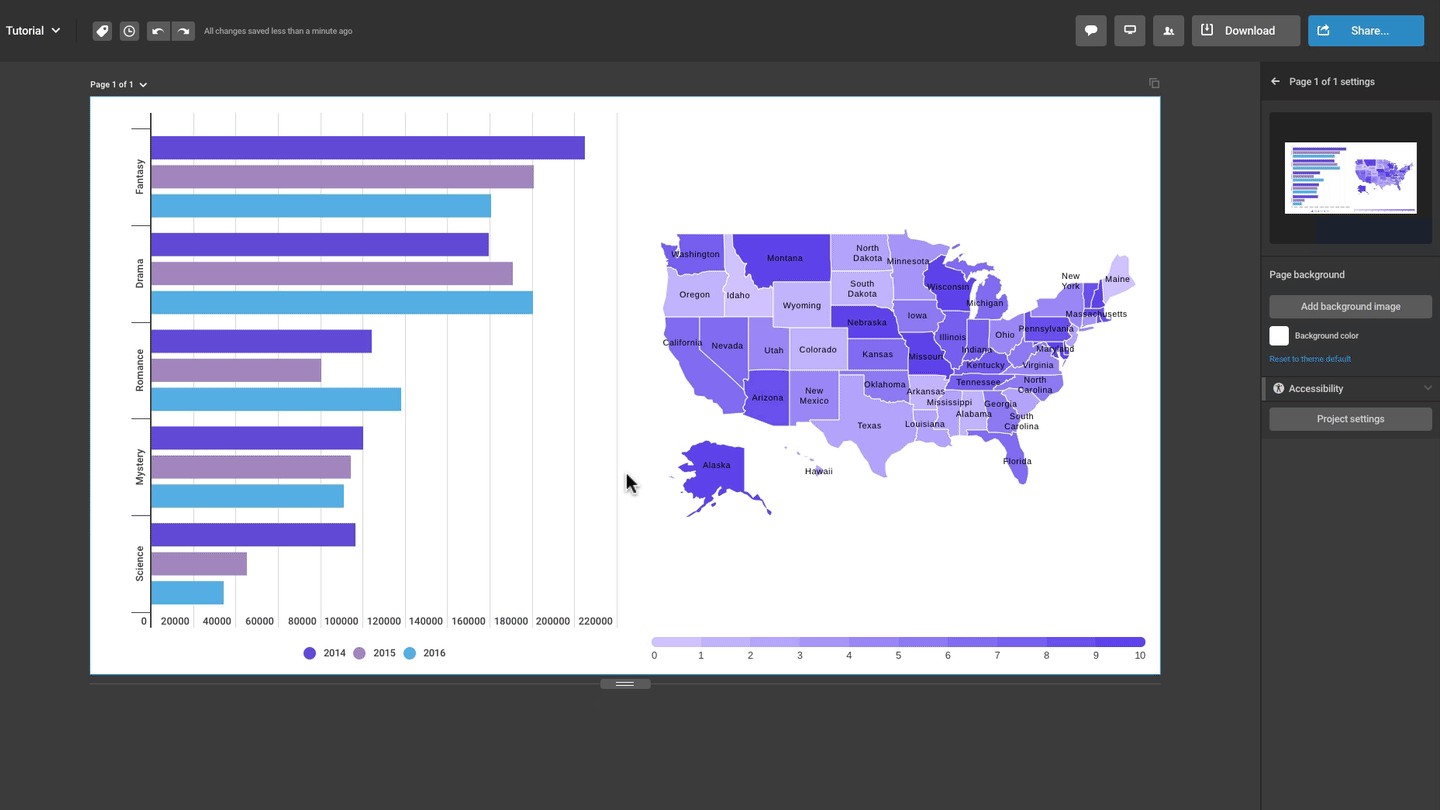Click the undo arrow
The width and height of the screenshot is (1440, 810).
click(158, 31)
